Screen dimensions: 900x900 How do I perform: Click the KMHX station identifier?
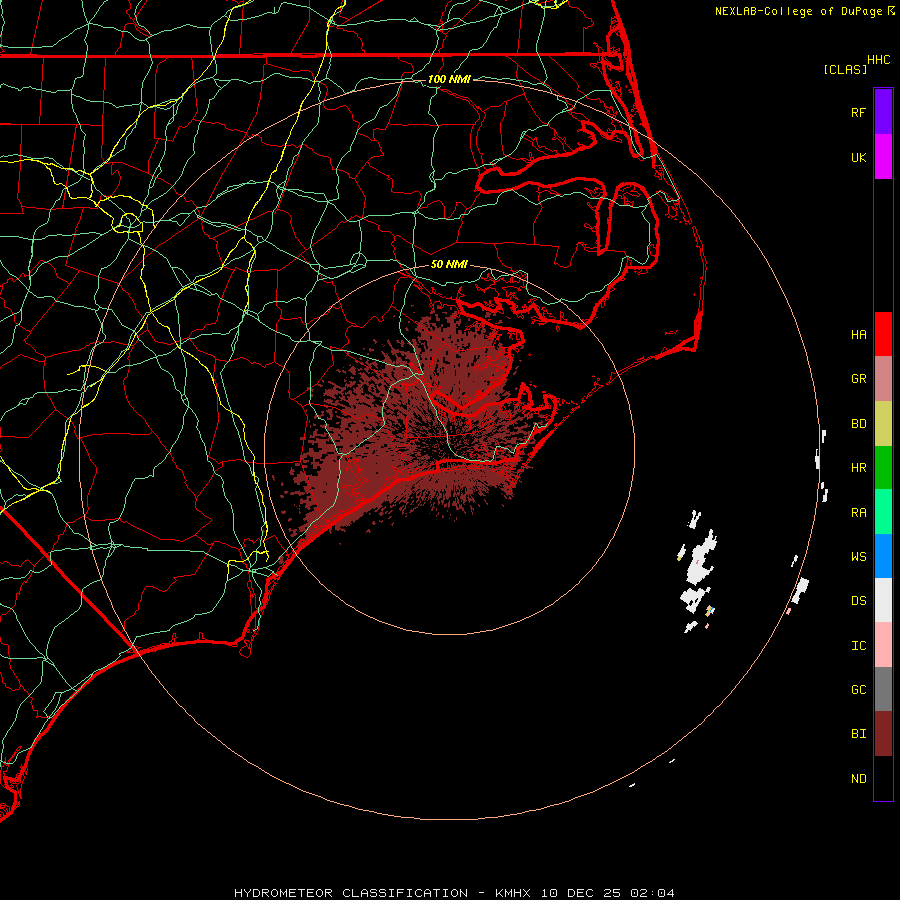click(513, 893)
